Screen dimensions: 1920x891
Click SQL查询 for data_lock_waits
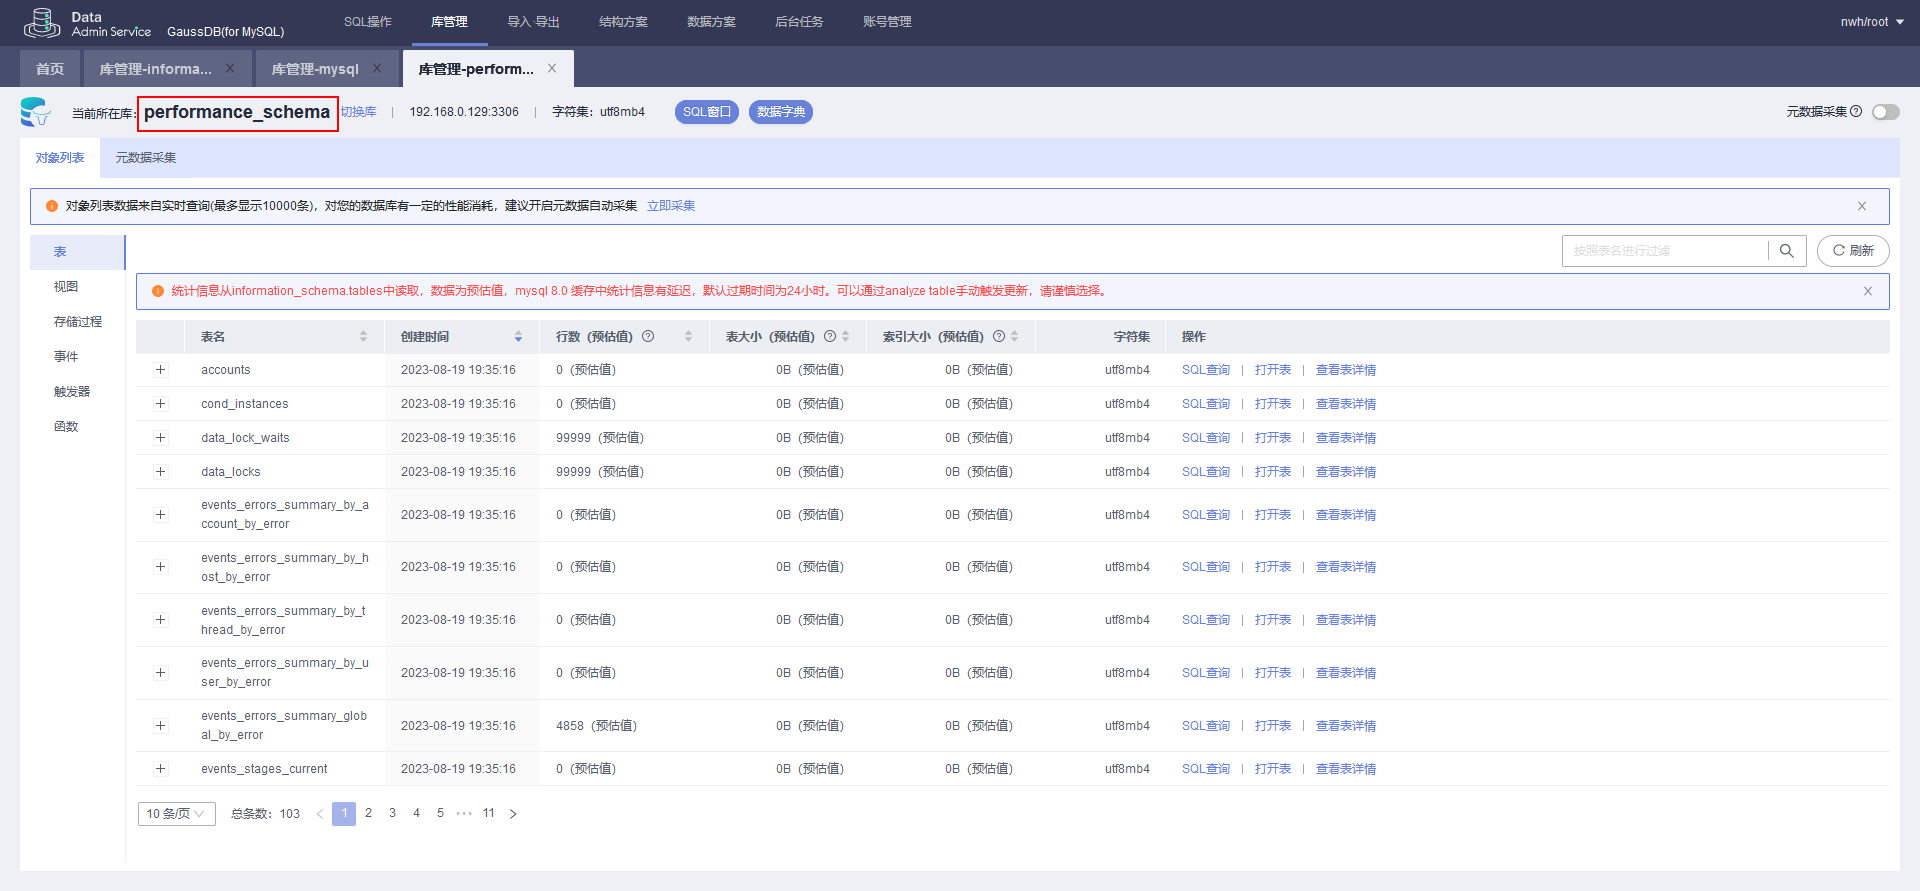click(1206, 438)
